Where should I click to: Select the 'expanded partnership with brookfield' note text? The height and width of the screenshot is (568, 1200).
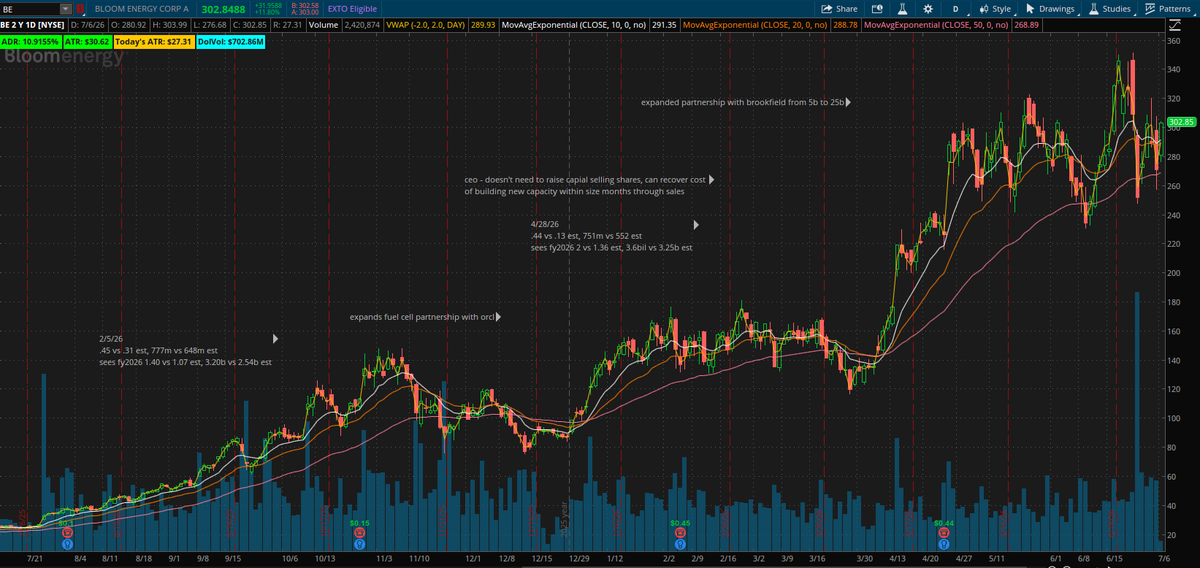pyautogui.click(x=742, y=102)
